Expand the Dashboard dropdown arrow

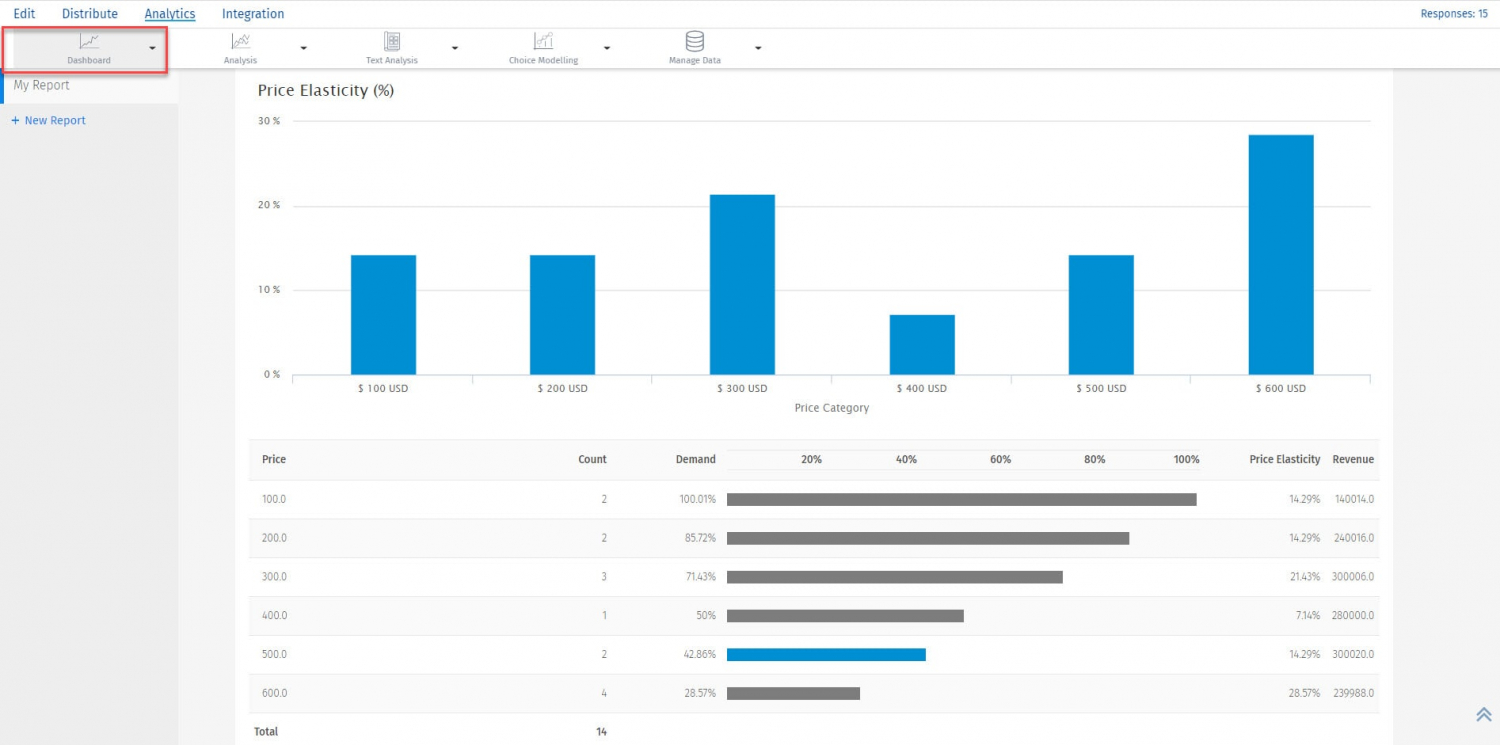152,47
